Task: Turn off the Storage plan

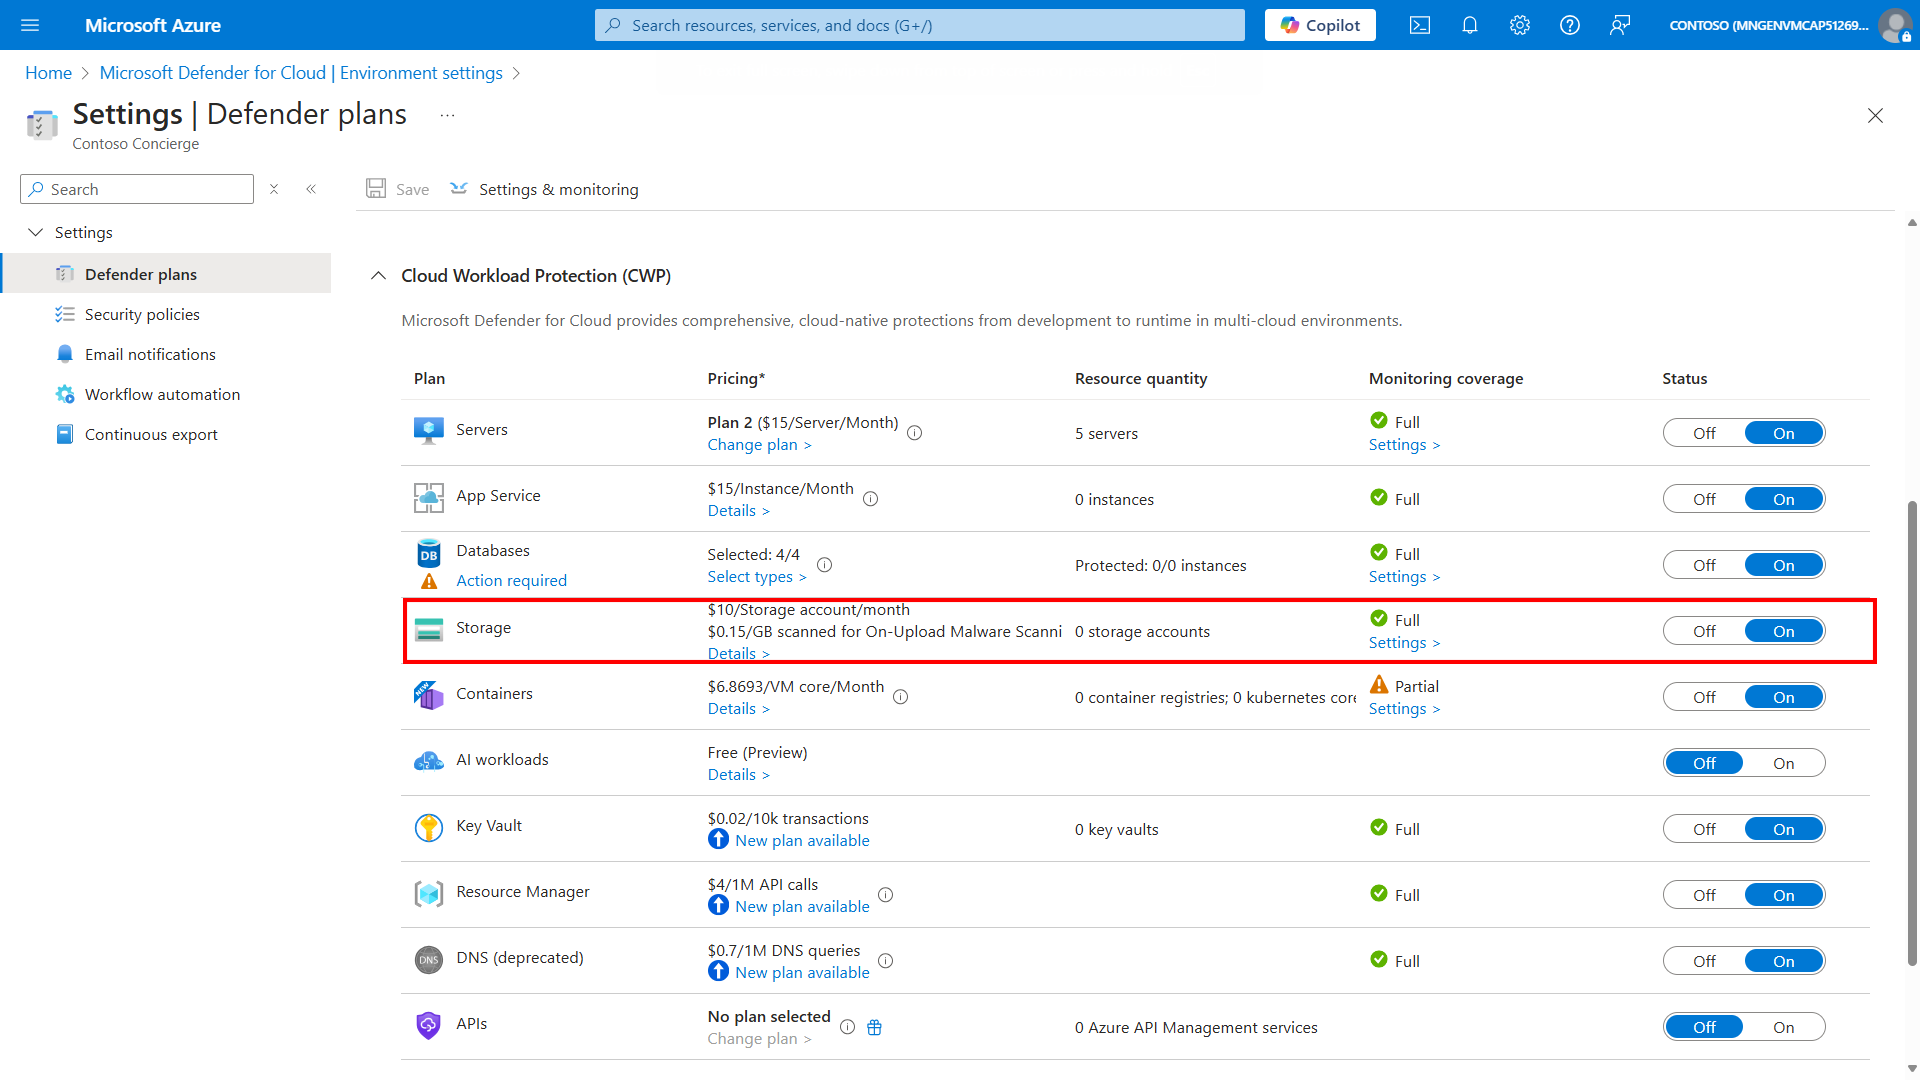Action: click(x=1704, y=630)
